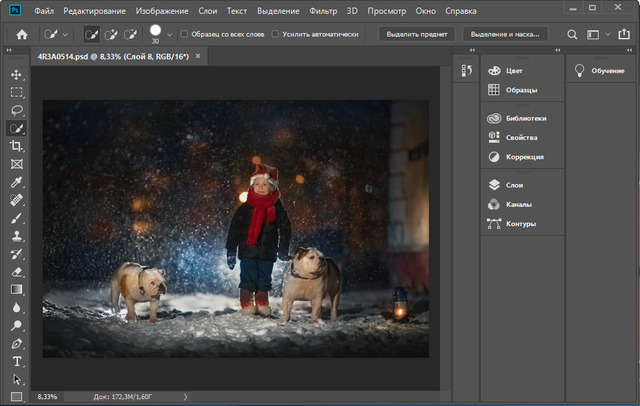Select the Lasso tool
This screenshot has height=406, width=640.
pos(17,110)
